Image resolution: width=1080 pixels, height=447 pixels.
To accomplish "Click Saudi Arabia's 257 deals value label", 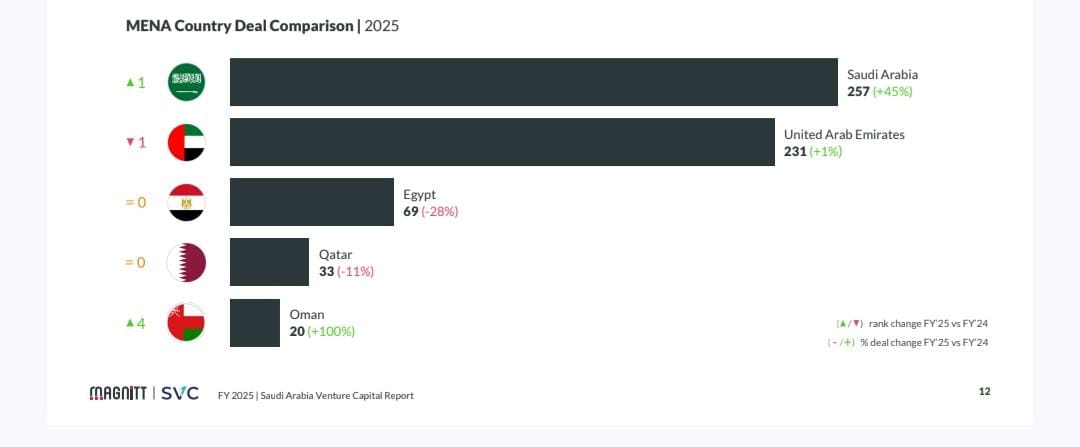I will tap(858, 91).
